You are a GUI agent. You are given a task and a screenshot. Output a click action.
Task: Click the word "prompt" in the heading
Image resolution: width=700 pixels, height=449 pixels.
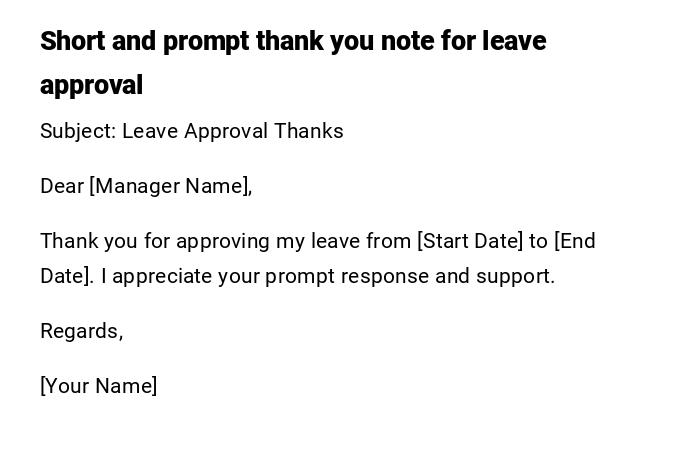[x=205, y=41]
